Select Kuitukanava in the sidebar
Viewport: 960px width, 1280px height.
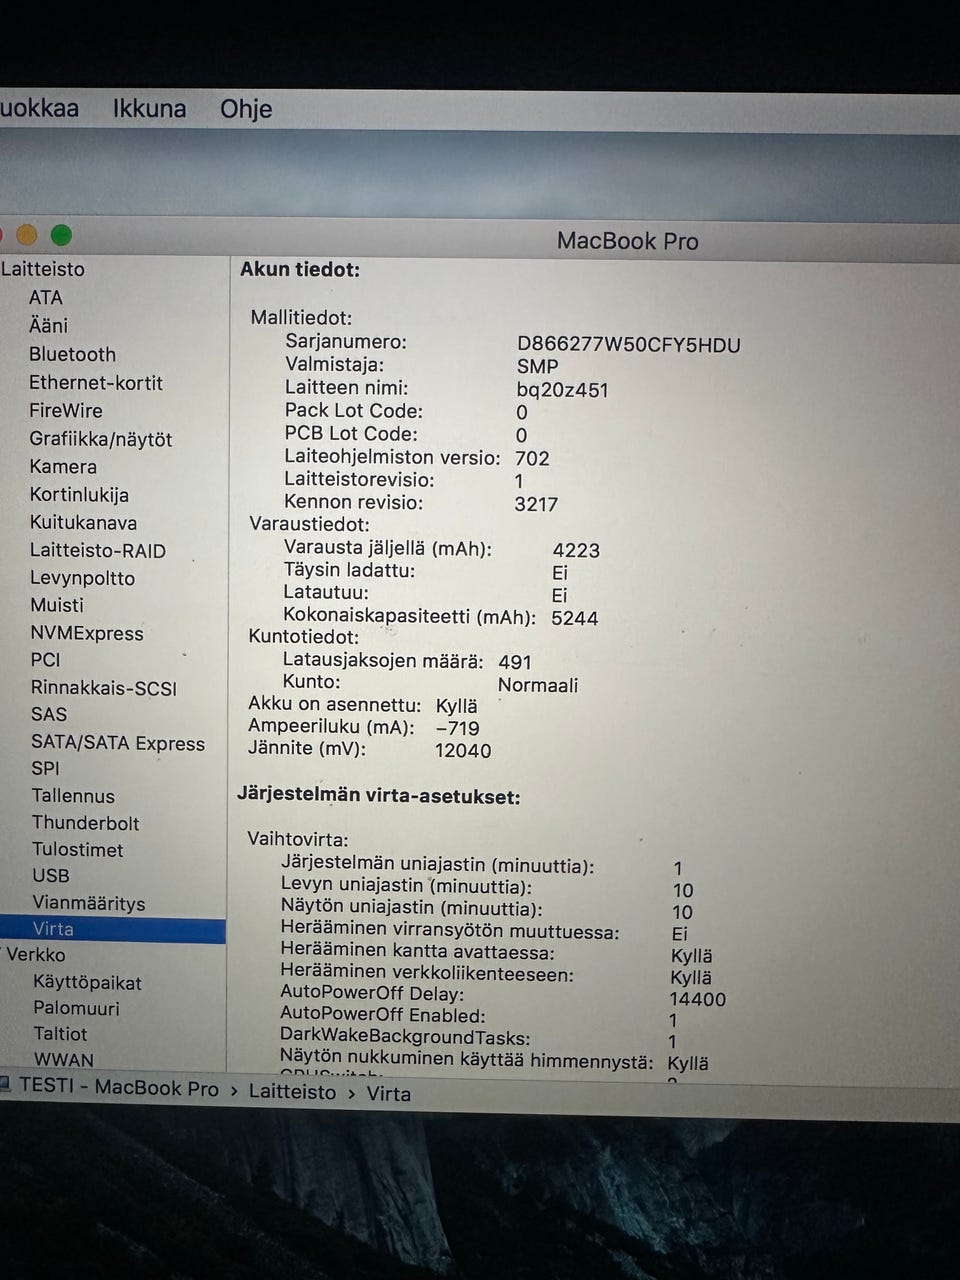click(x=83, y=522)
